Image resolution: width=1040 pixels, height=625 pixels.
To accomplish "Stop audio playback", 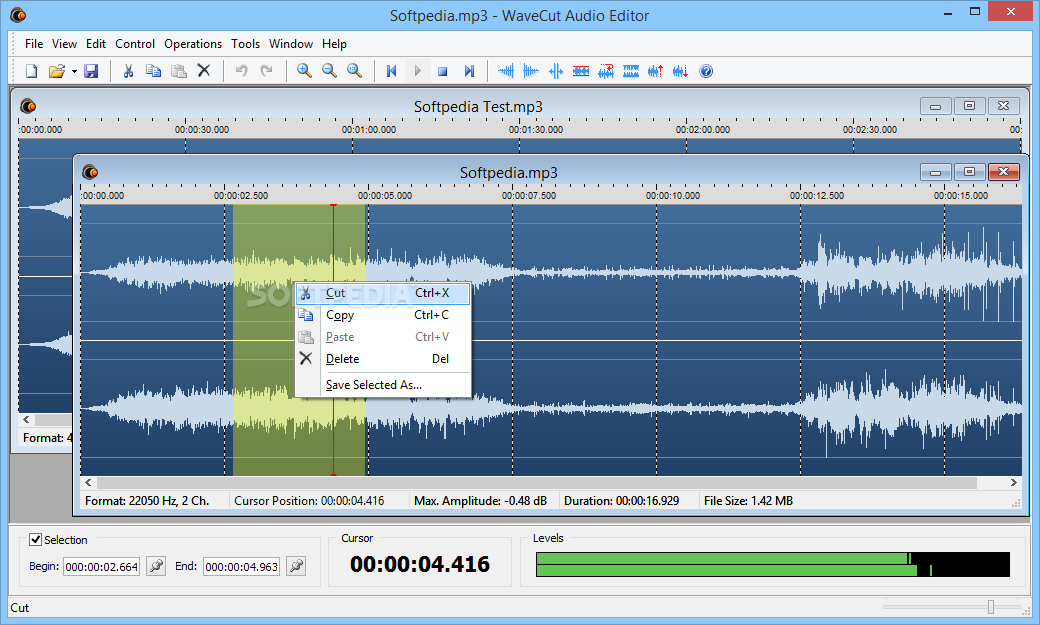I will (x=442, y=71).
